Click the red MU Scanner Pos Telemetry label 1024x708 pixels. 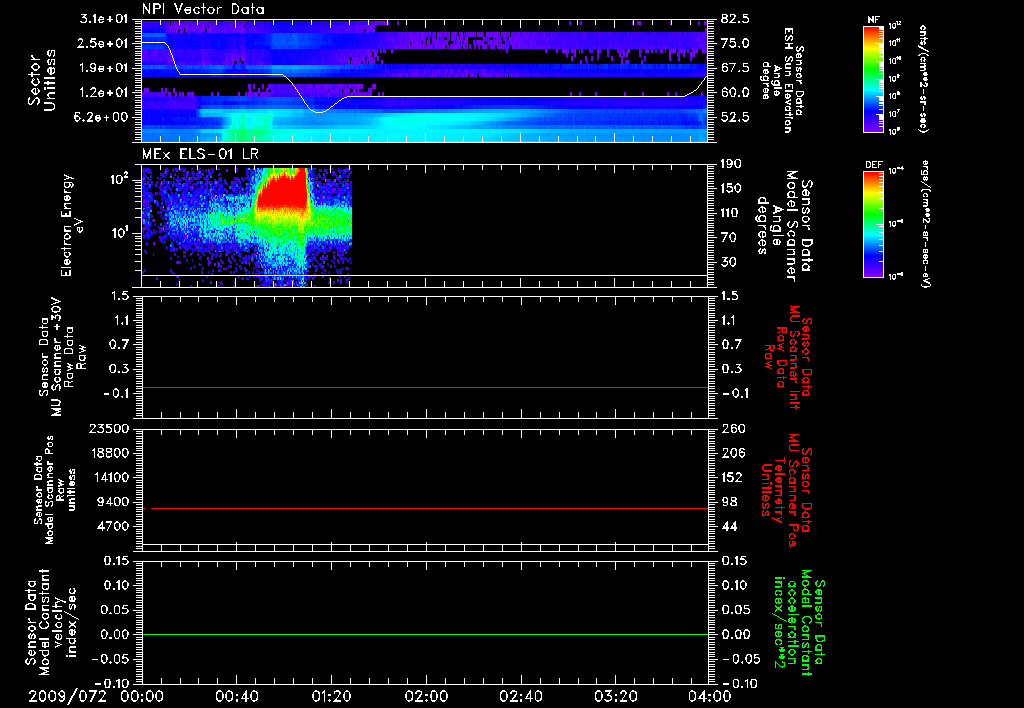(786, 490)
